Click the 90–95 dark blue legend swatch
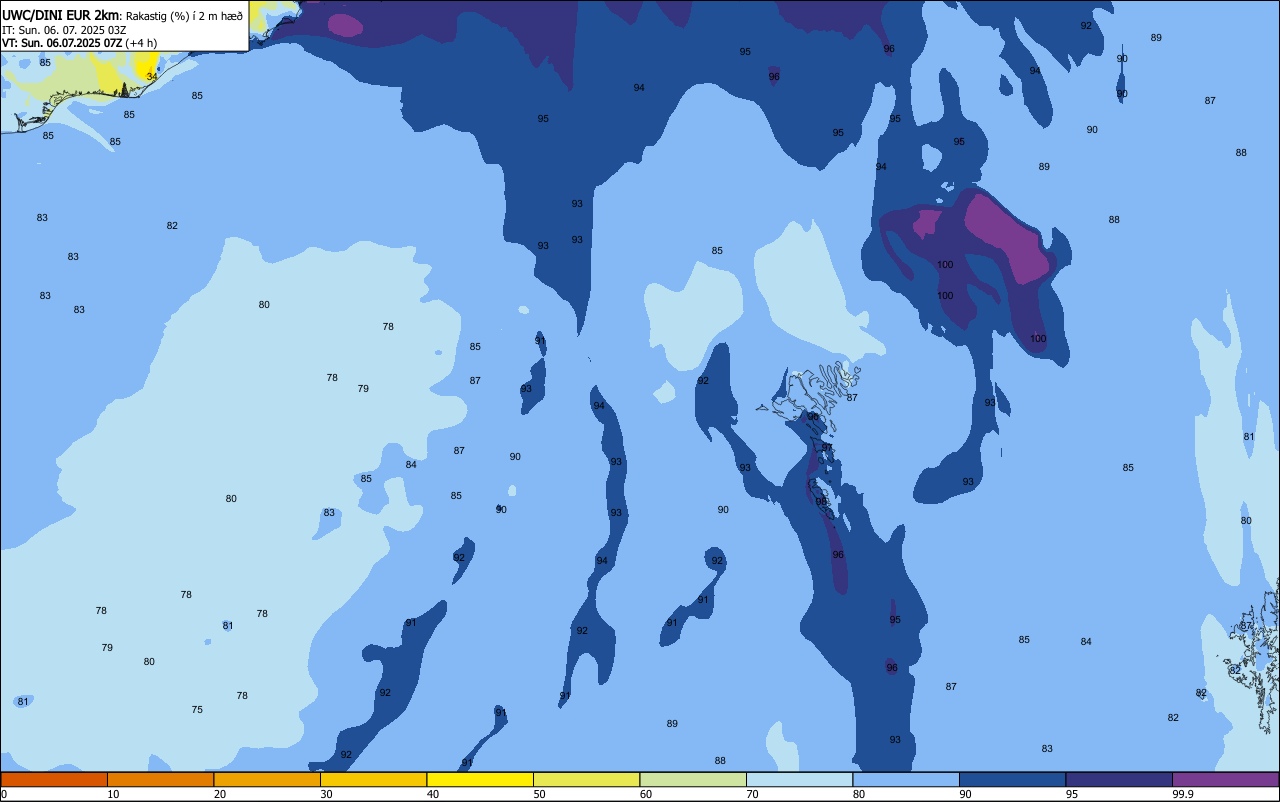Viewport: 1280px width, 802px height. click(x=1012, y=779)
